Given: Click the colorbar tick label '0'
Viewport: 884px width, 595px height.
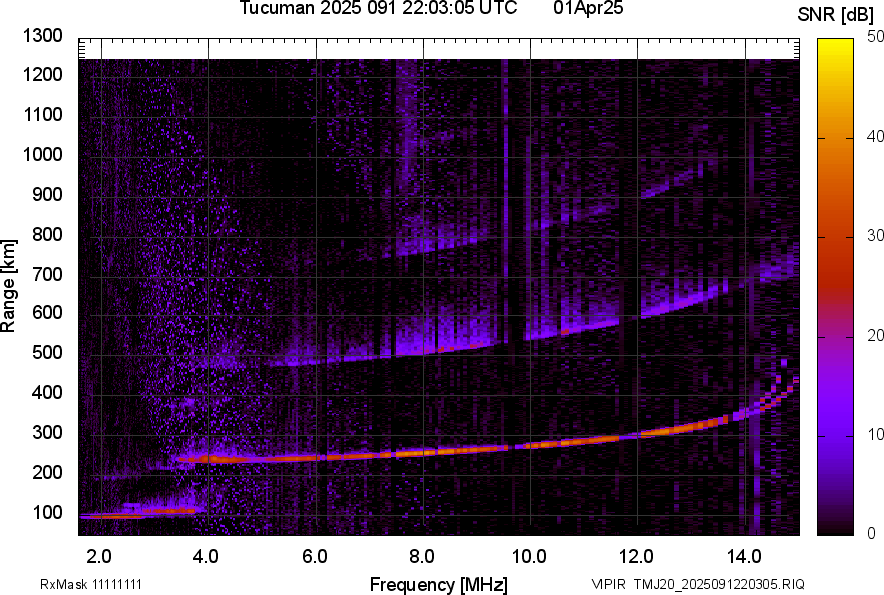Looking at the screenshot, I should click(x=872, y=533).
